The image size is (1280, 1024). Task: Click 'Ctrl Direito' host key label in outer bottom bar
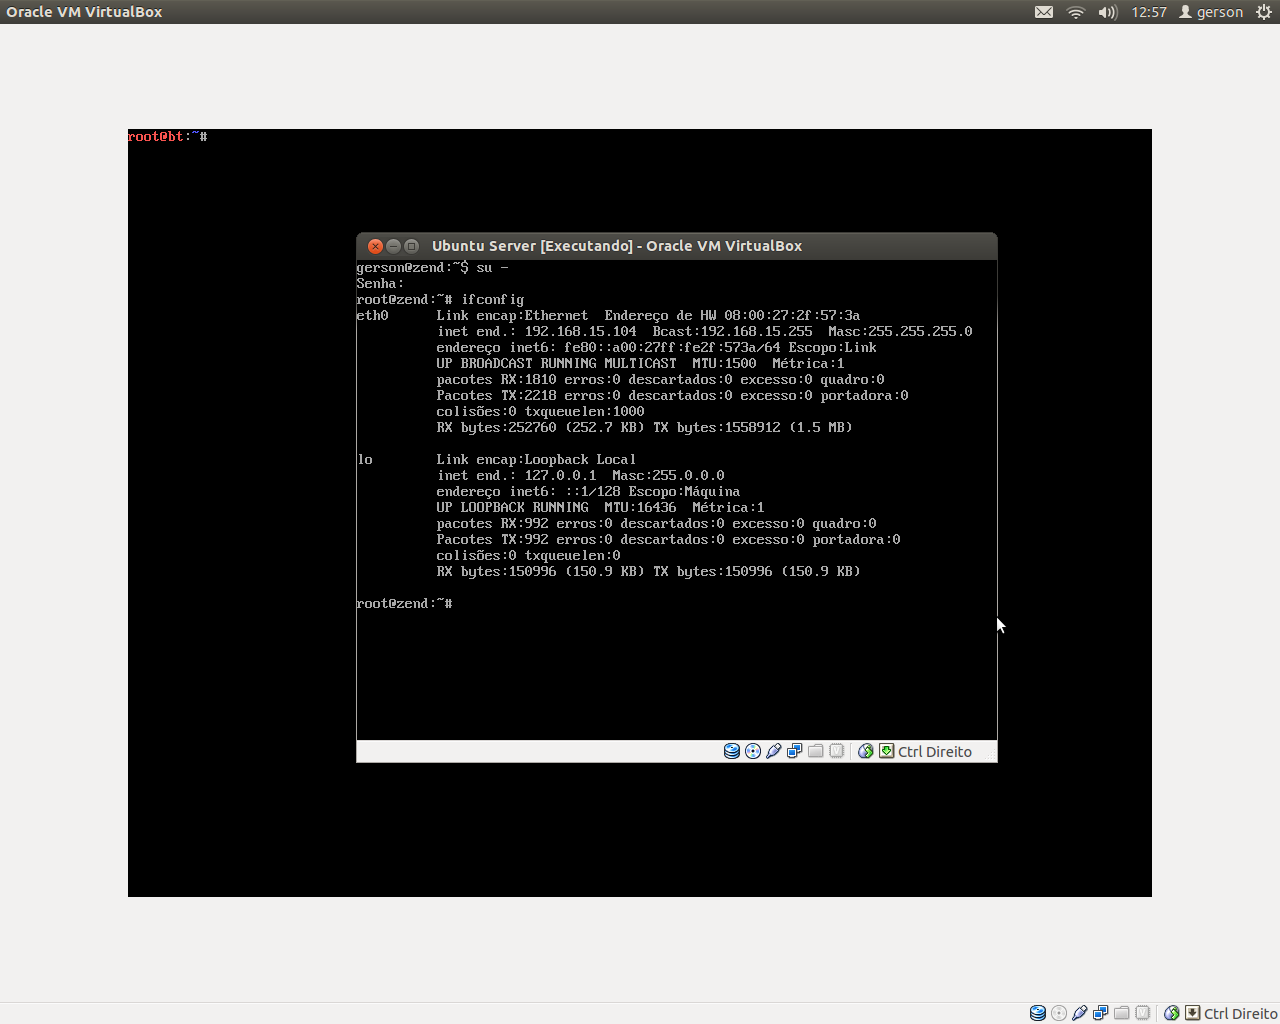[x=1241, y=1014]
